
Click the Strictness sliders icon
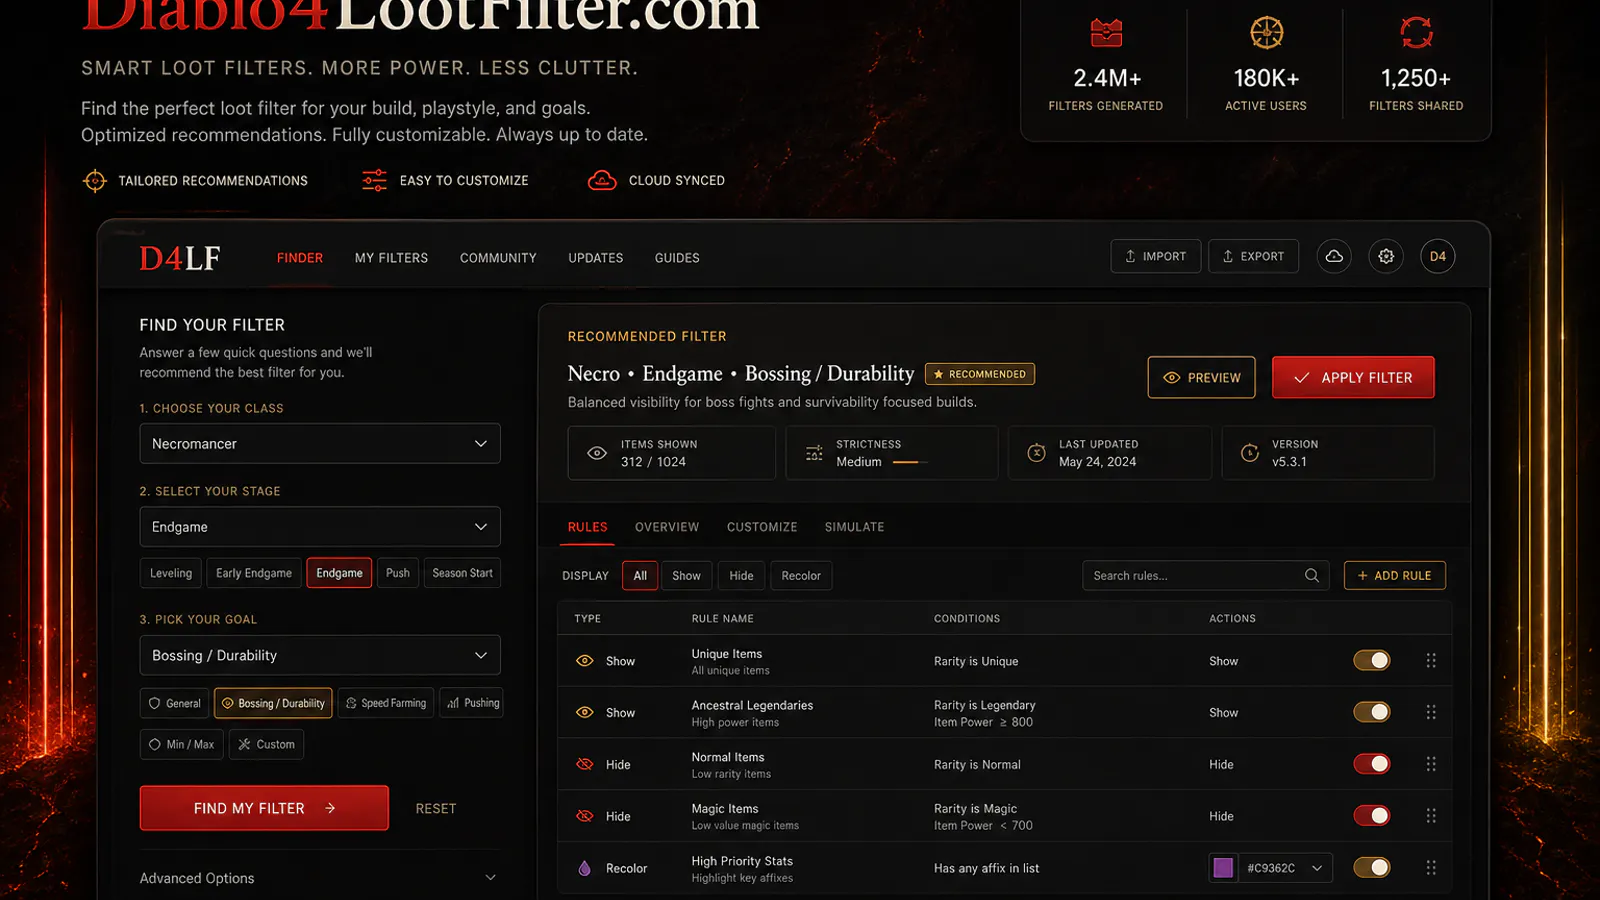pos(815,453)
